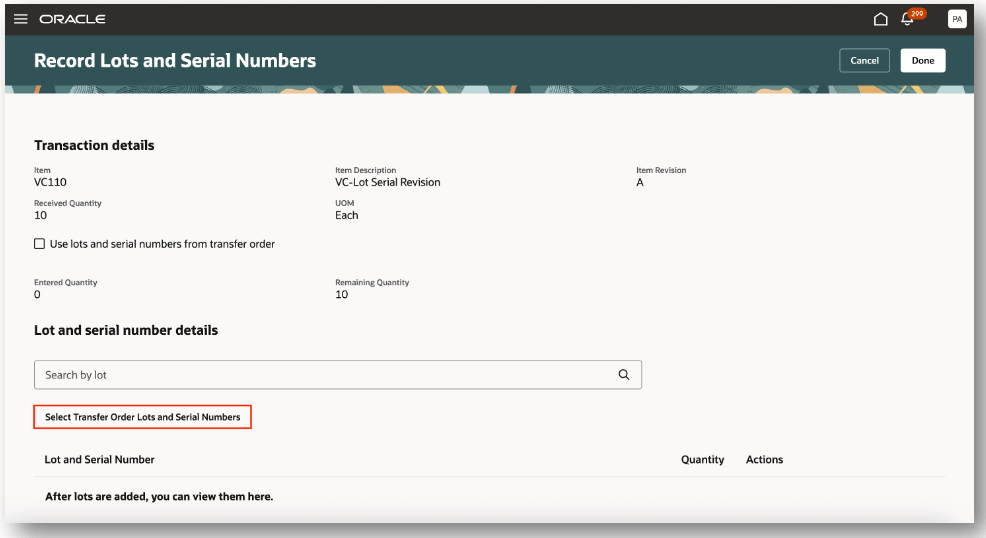
Task: Open the notifications bell
Action: click(x=907, y=19)
